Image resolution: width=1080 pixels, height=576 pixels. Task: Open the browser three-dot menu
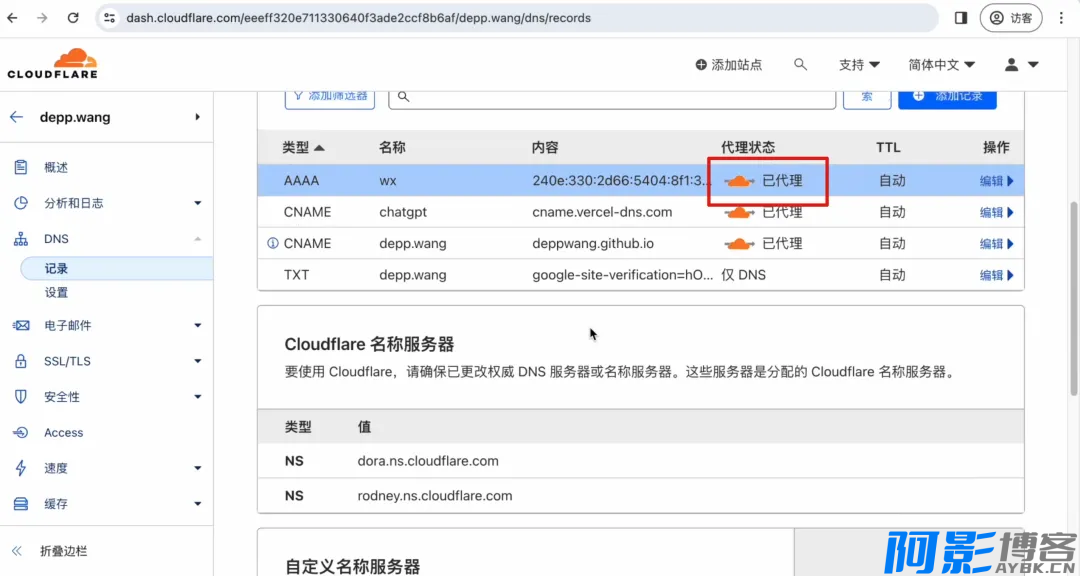pos(1061,19)
